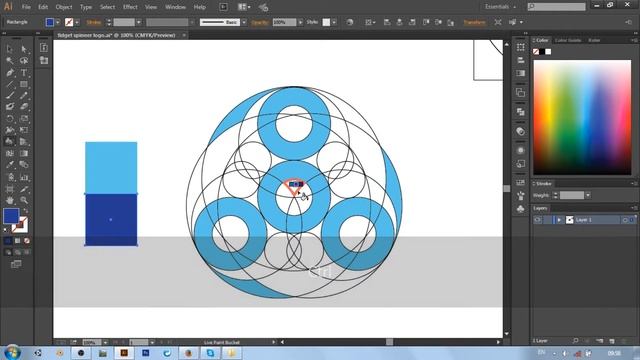The image size is (640, 360).
Task: Open the opacity percentage dropdown arrow
Action: point(300,22)
